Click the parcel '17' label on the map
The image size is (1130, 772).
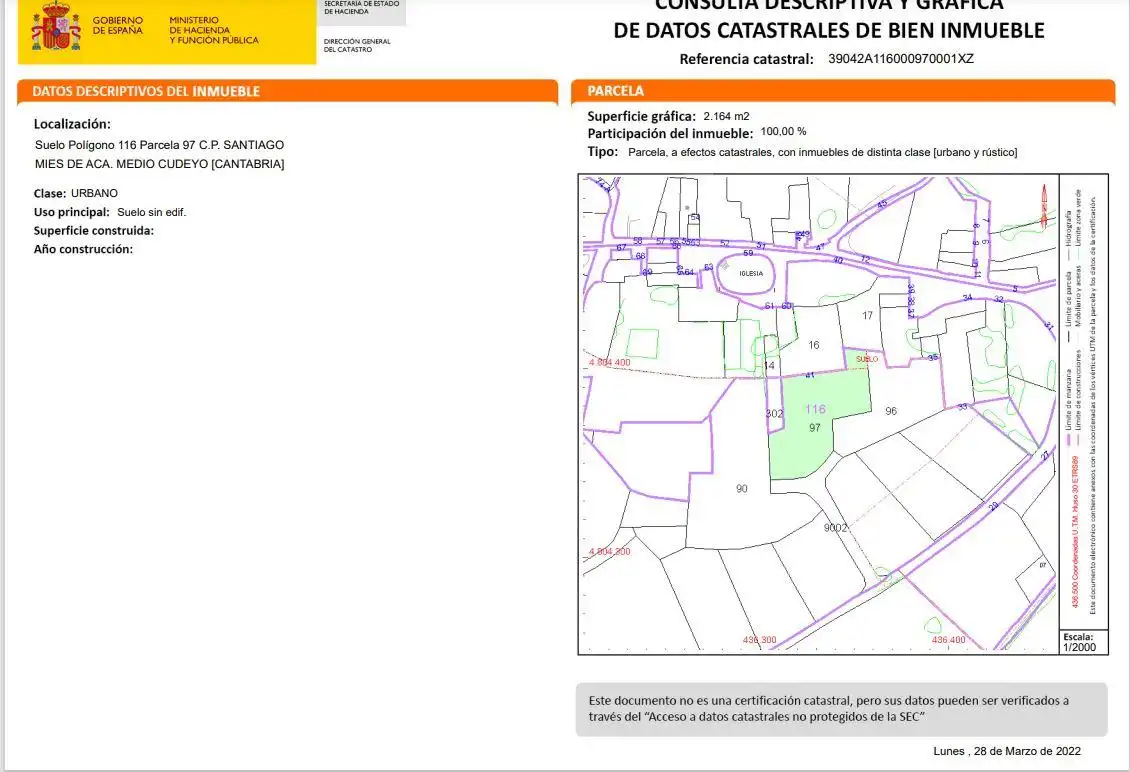867,315
